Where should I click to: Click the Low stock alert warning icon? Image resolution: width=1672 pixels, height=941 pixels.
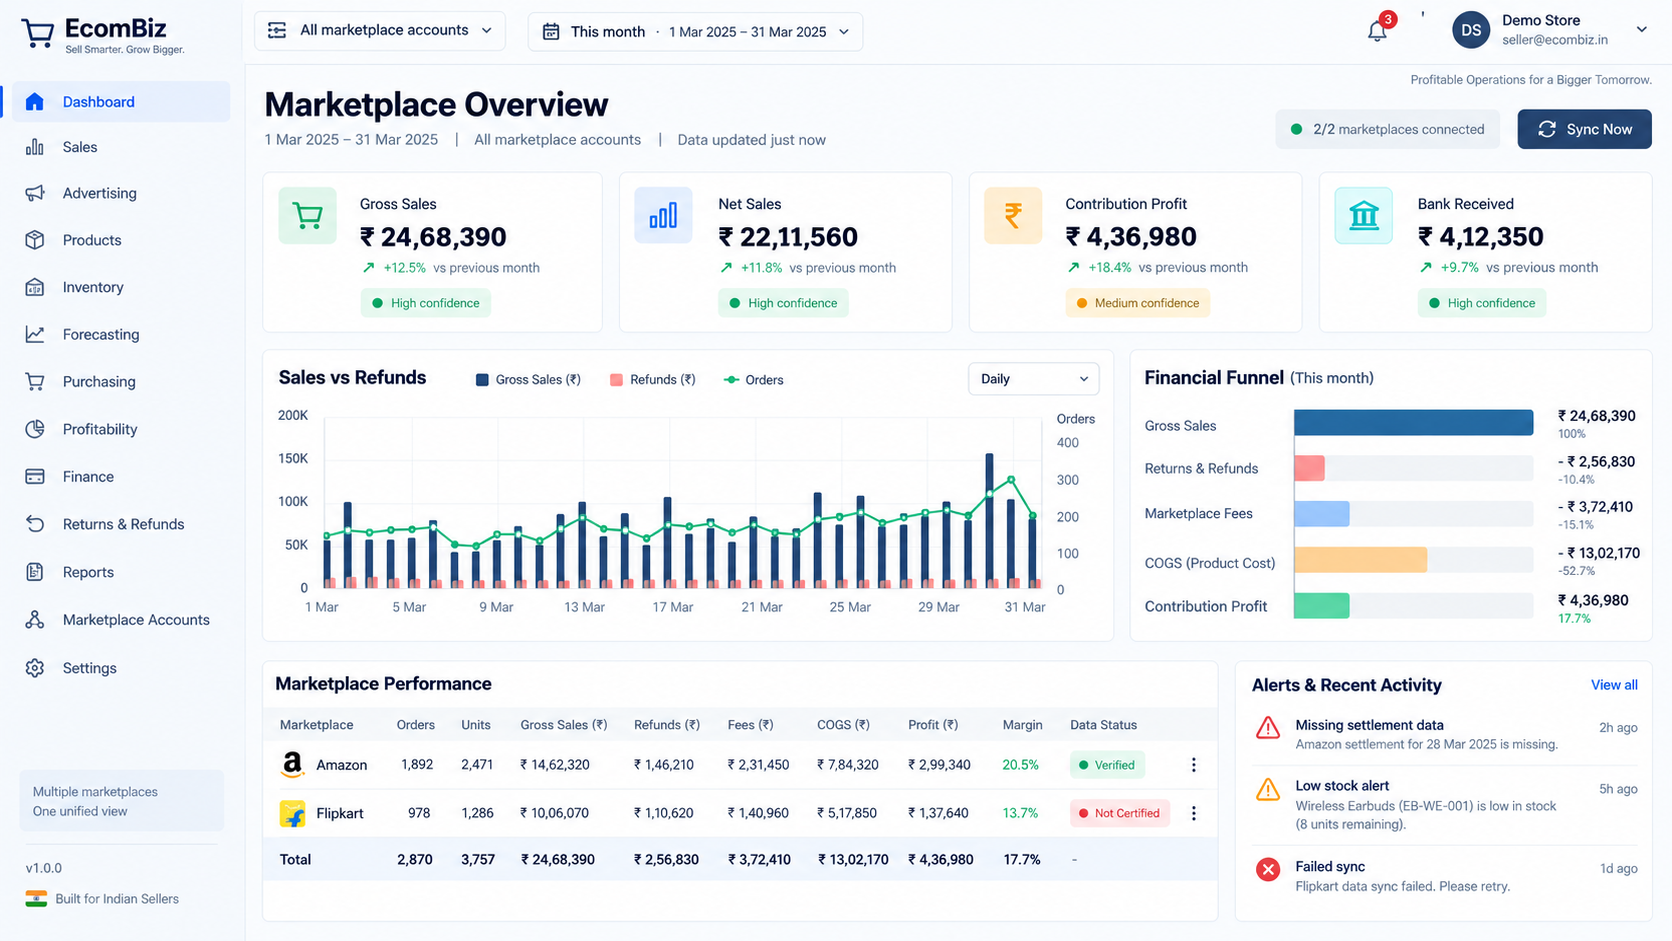1268,789
